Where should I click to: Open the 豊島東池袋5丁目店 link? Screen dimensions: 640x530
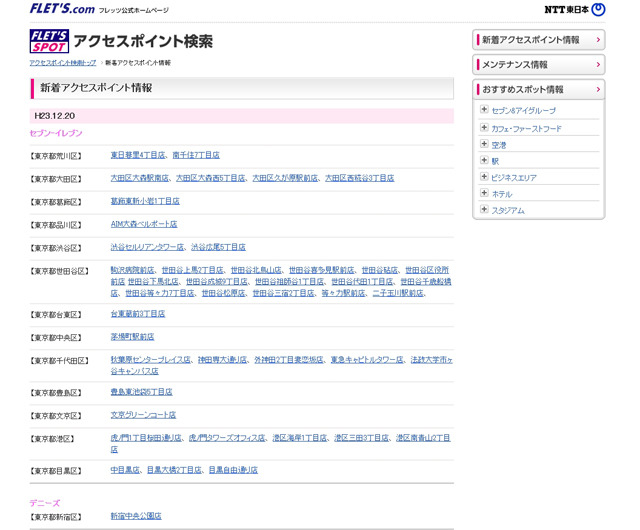click(x=142, y=392)
